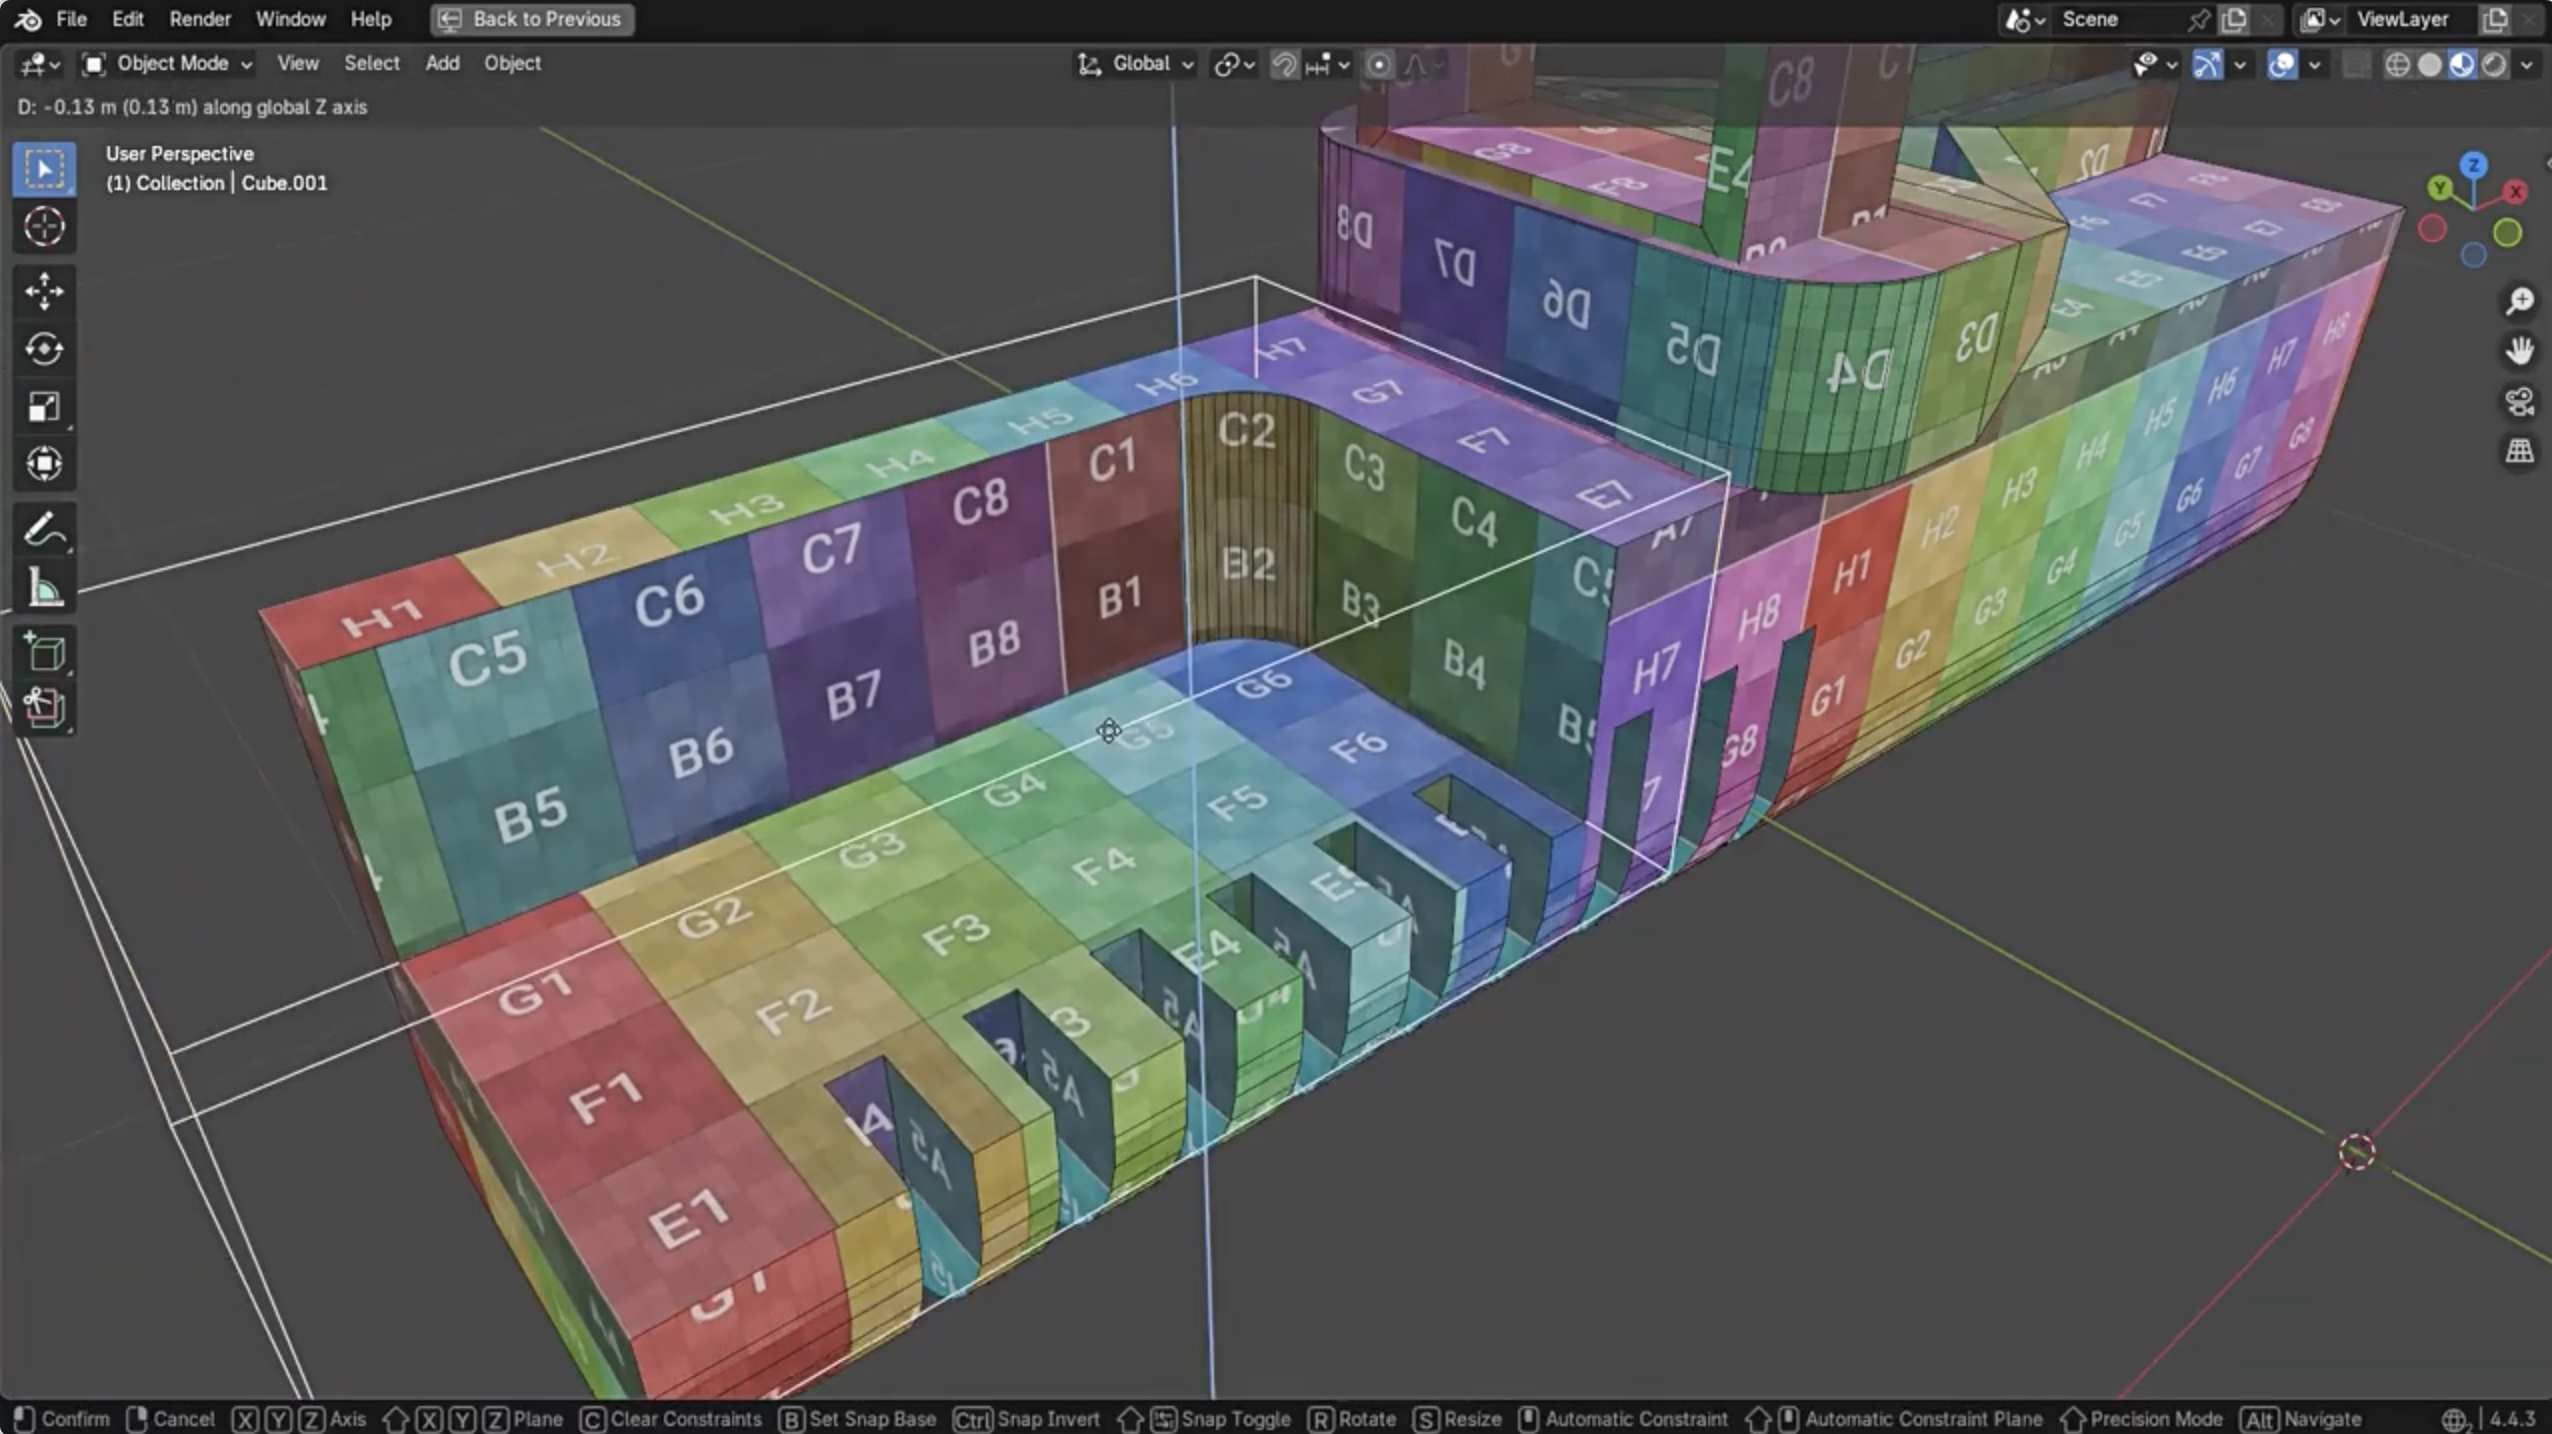Open the Object Mode dropdown
This screenshot has height=1434, width=2552.
[x=167, y=64]
